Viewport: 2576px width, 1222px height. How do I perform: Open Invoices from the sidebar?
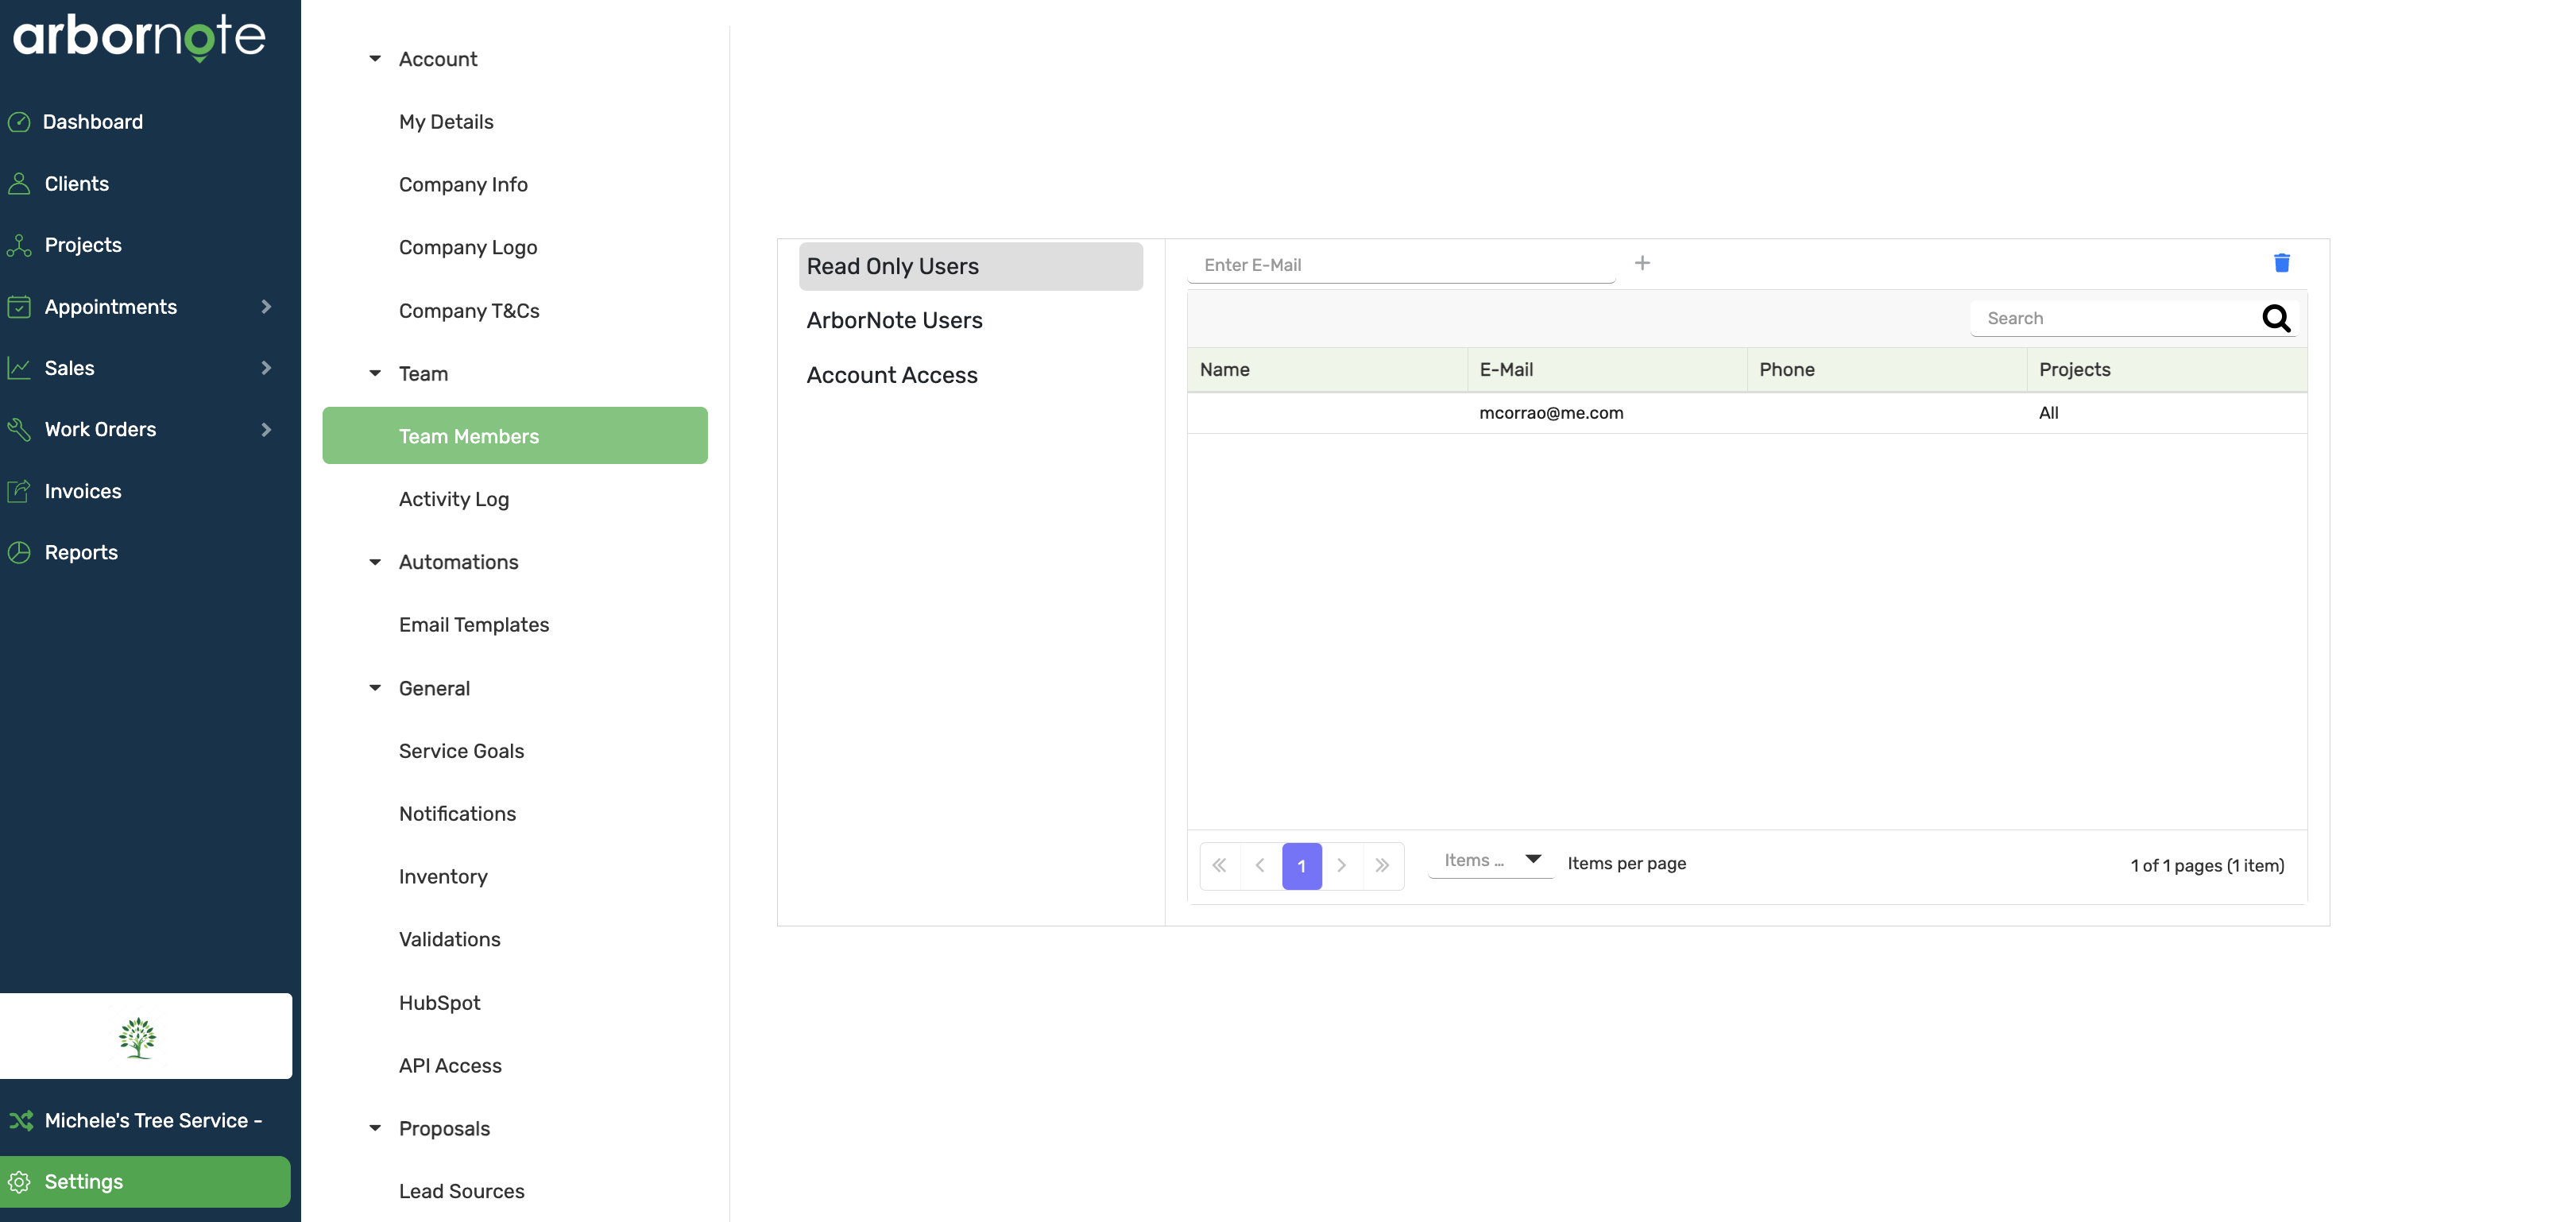(x=82, y=491)
